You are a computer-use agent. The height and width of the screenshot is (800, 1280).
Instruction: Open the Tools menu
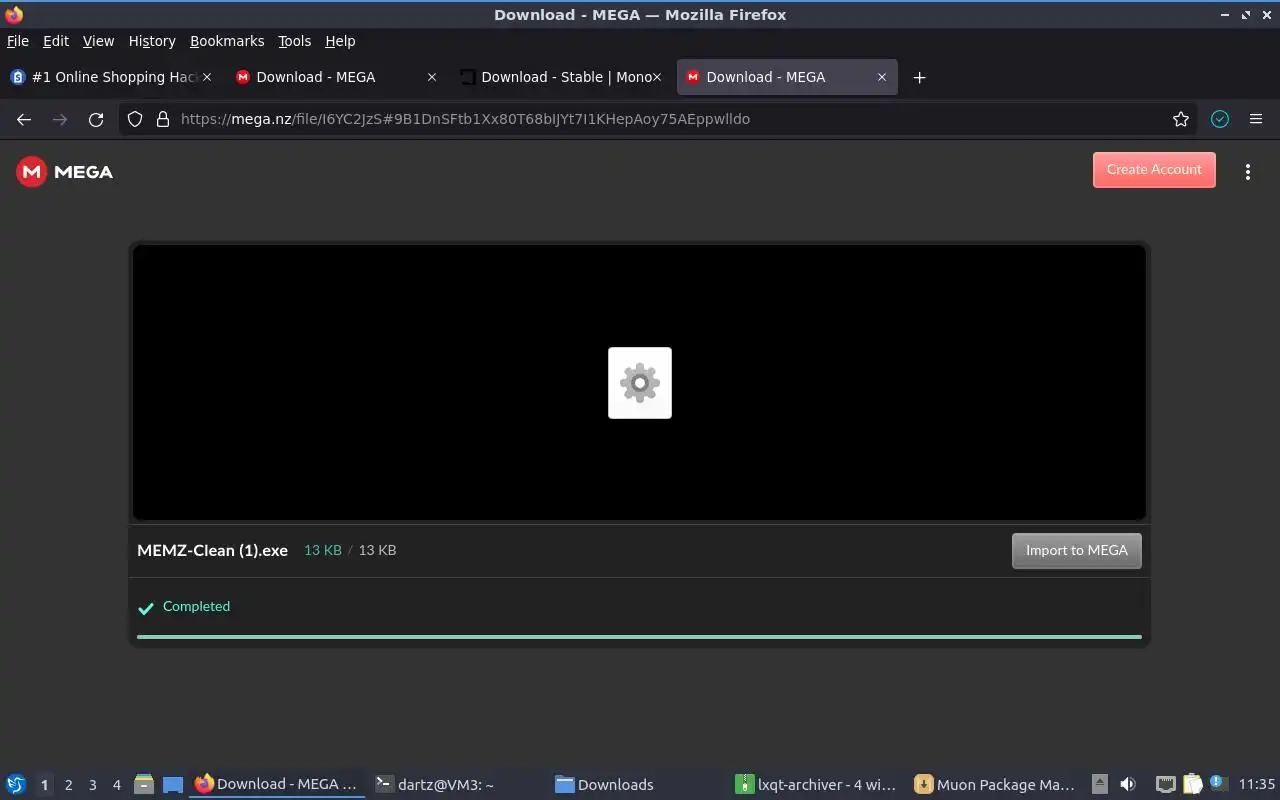coord(294,41)
